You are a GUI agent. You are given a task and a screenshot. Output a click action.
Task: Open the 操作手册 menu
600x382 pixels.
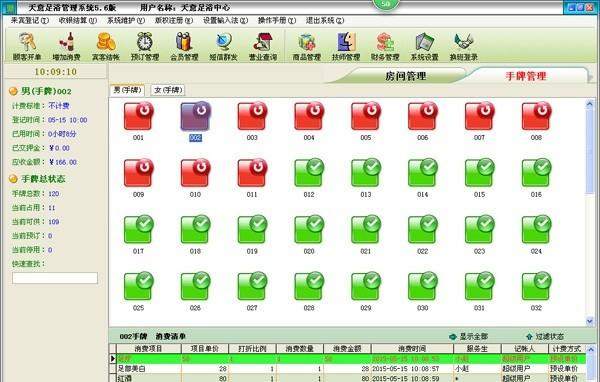(277, 21)
